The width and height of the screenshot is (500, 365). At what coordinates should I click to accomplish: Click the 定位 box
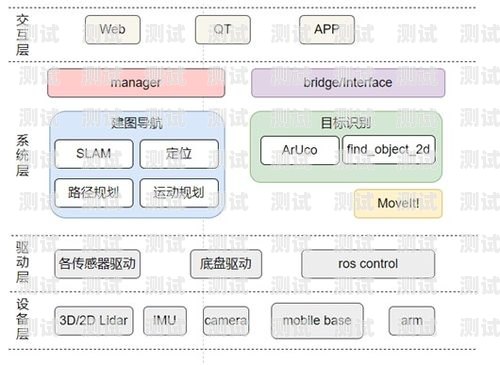pyautogui.click(x=179, y=154)
